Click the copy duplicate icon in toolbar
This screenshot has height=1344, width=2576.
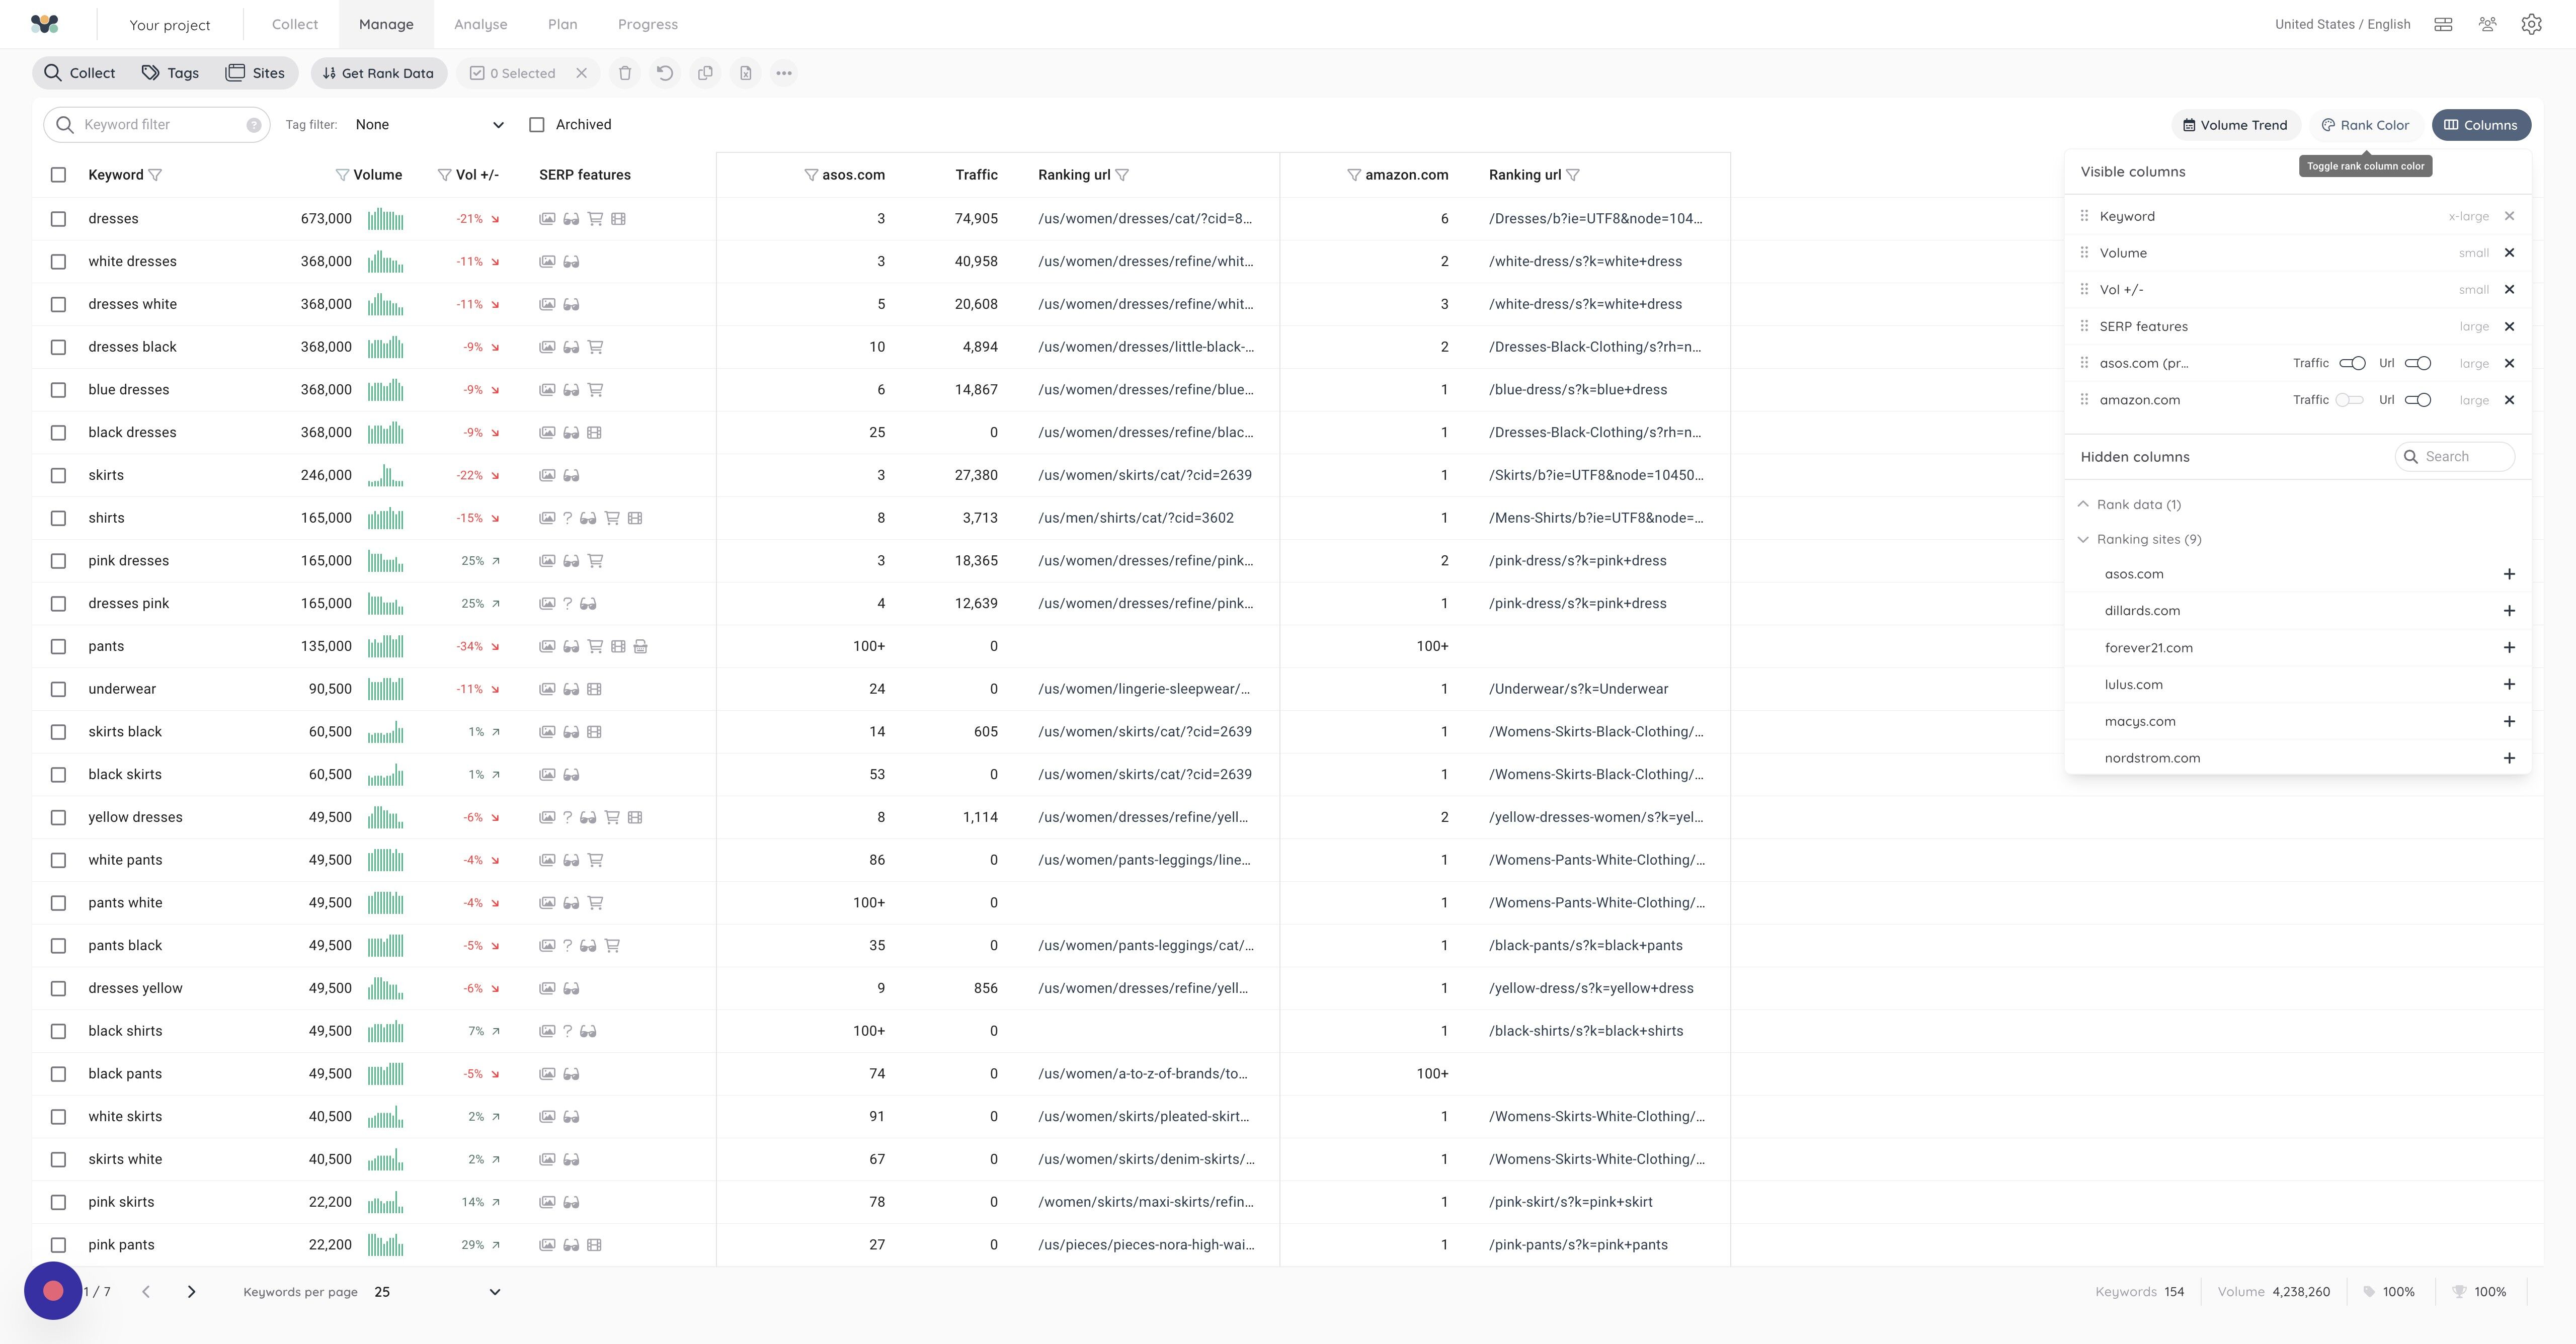[x=705, y=73]
